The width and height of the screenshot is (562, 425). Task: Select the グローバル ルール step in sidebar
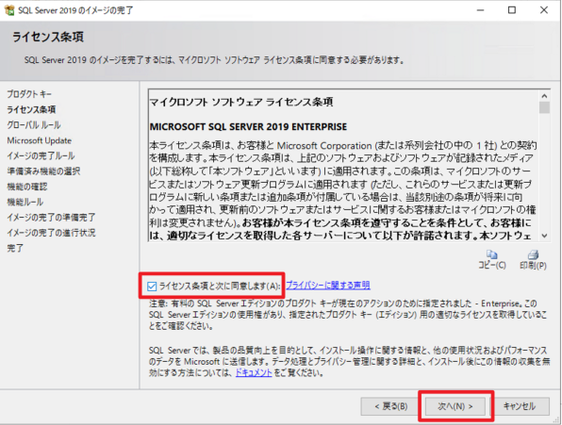(34, 125)
